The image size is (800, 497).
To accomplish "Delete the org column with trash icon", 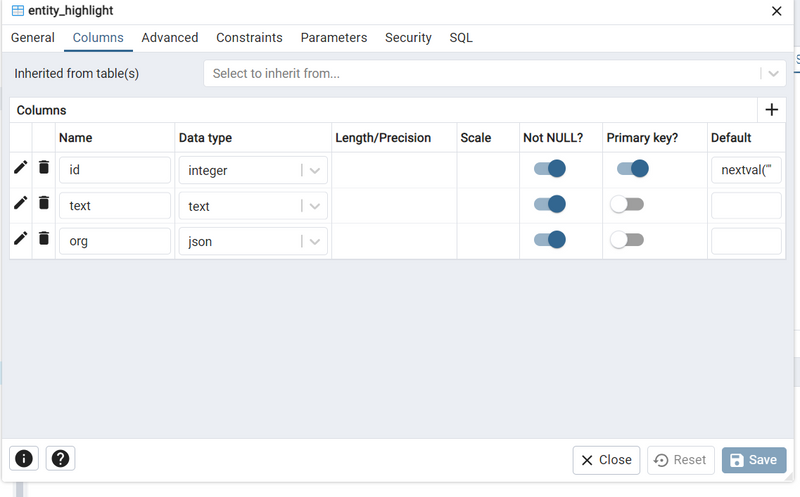I will click(44, 239).
